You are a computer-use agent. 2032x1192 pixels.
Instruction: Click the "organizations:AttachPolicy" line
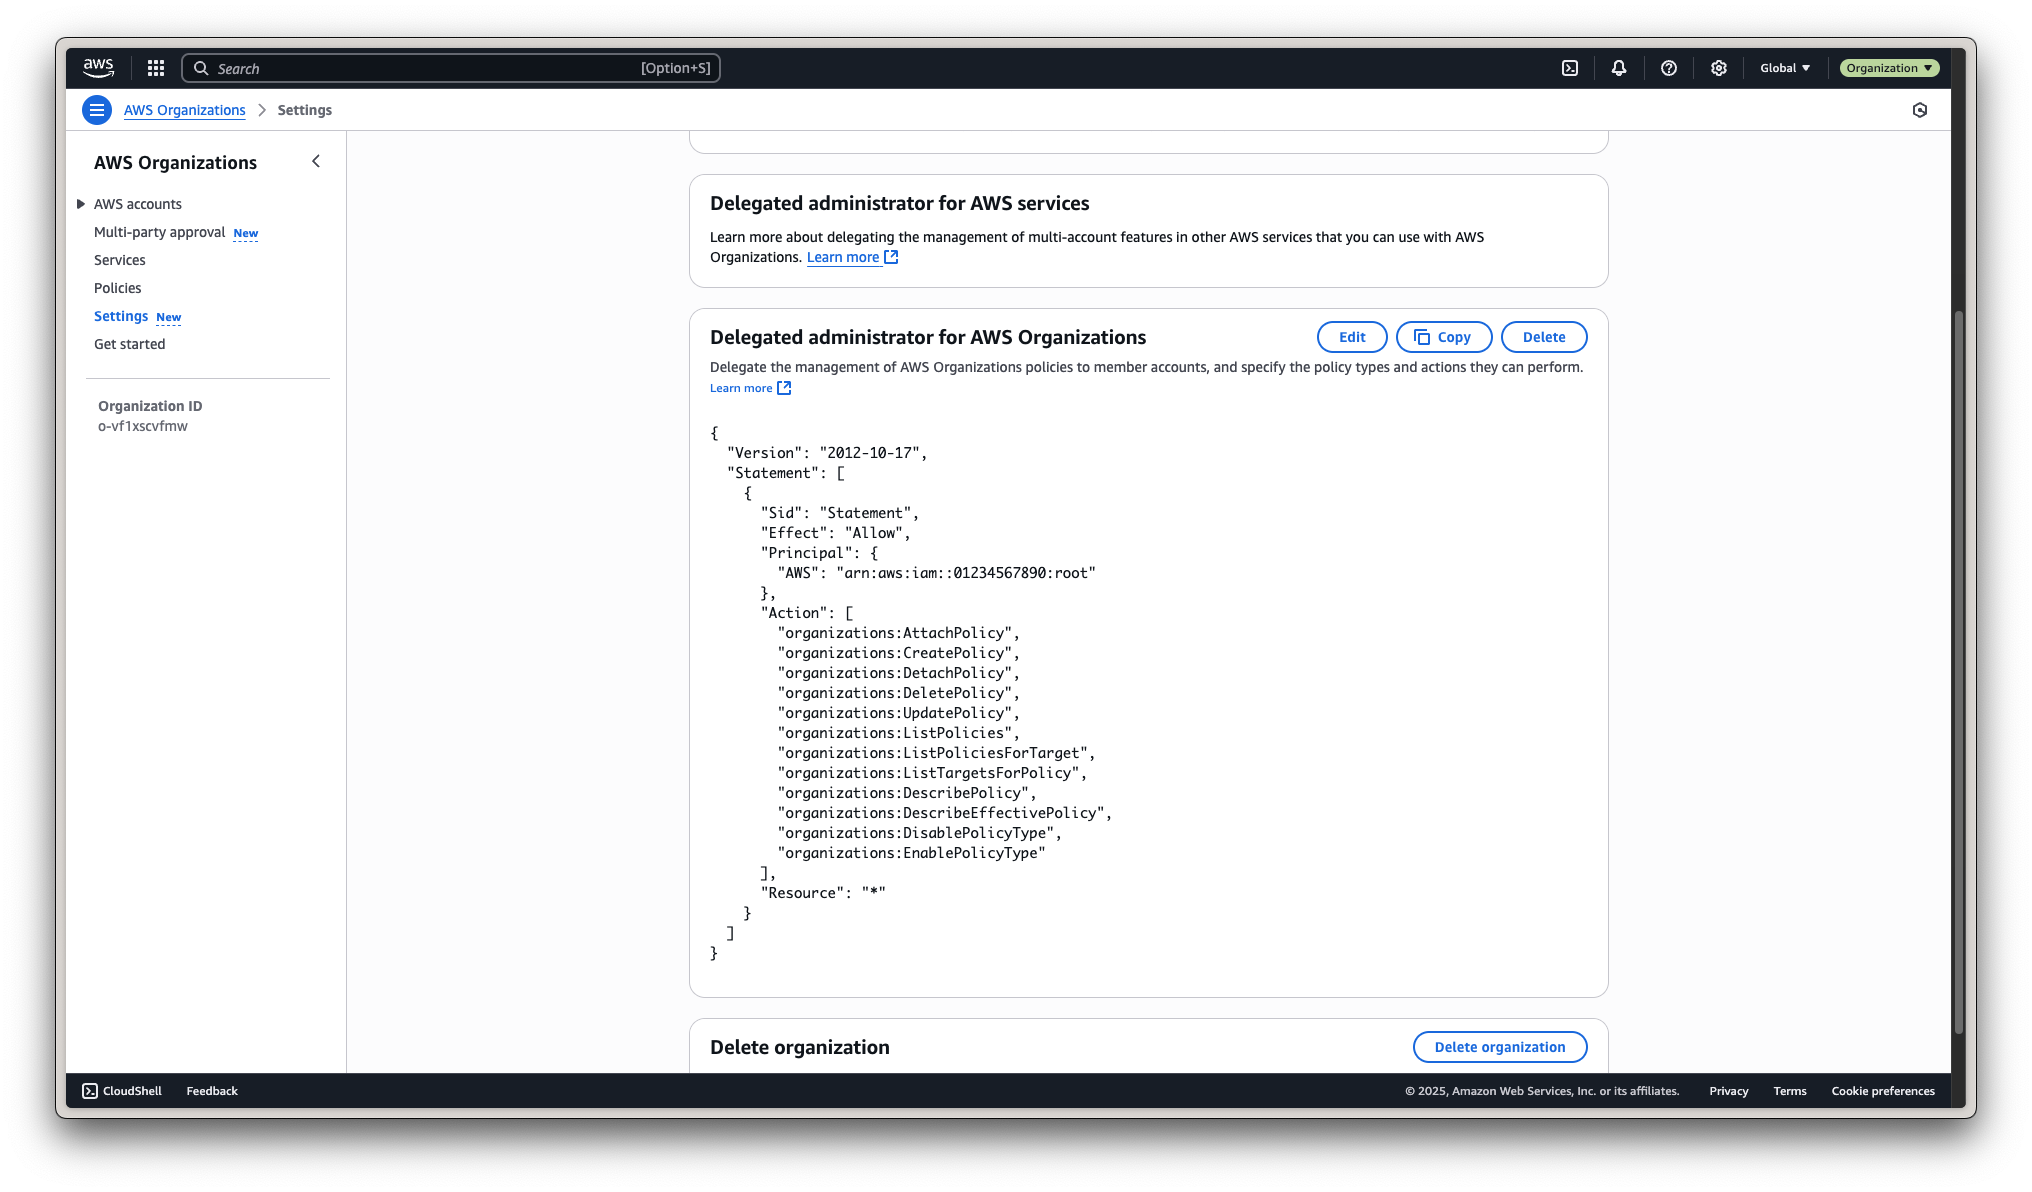[898, 633]
